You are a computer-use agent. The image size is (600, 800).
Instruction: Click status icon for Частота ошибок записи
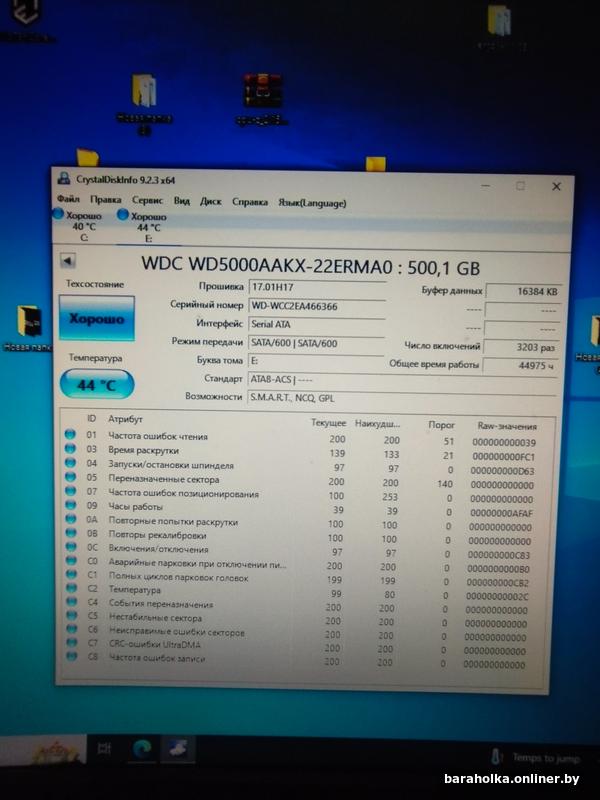(x=72, y=657)
